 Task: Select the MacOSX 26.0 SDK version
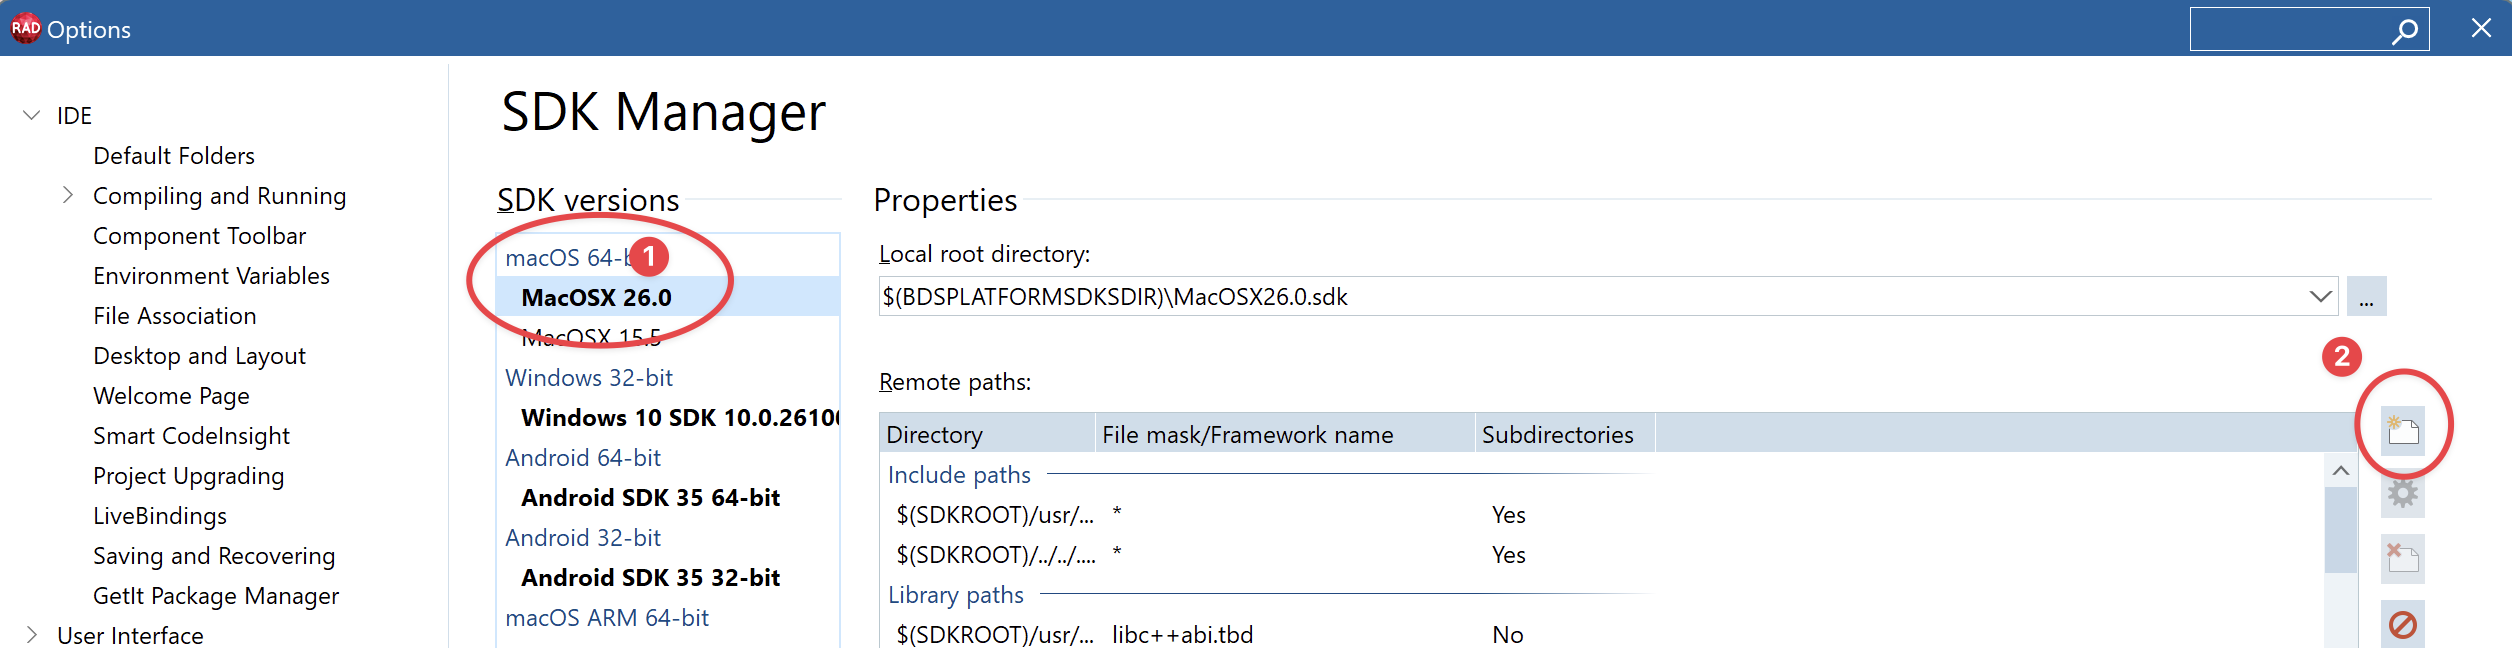tap(597, 298)
